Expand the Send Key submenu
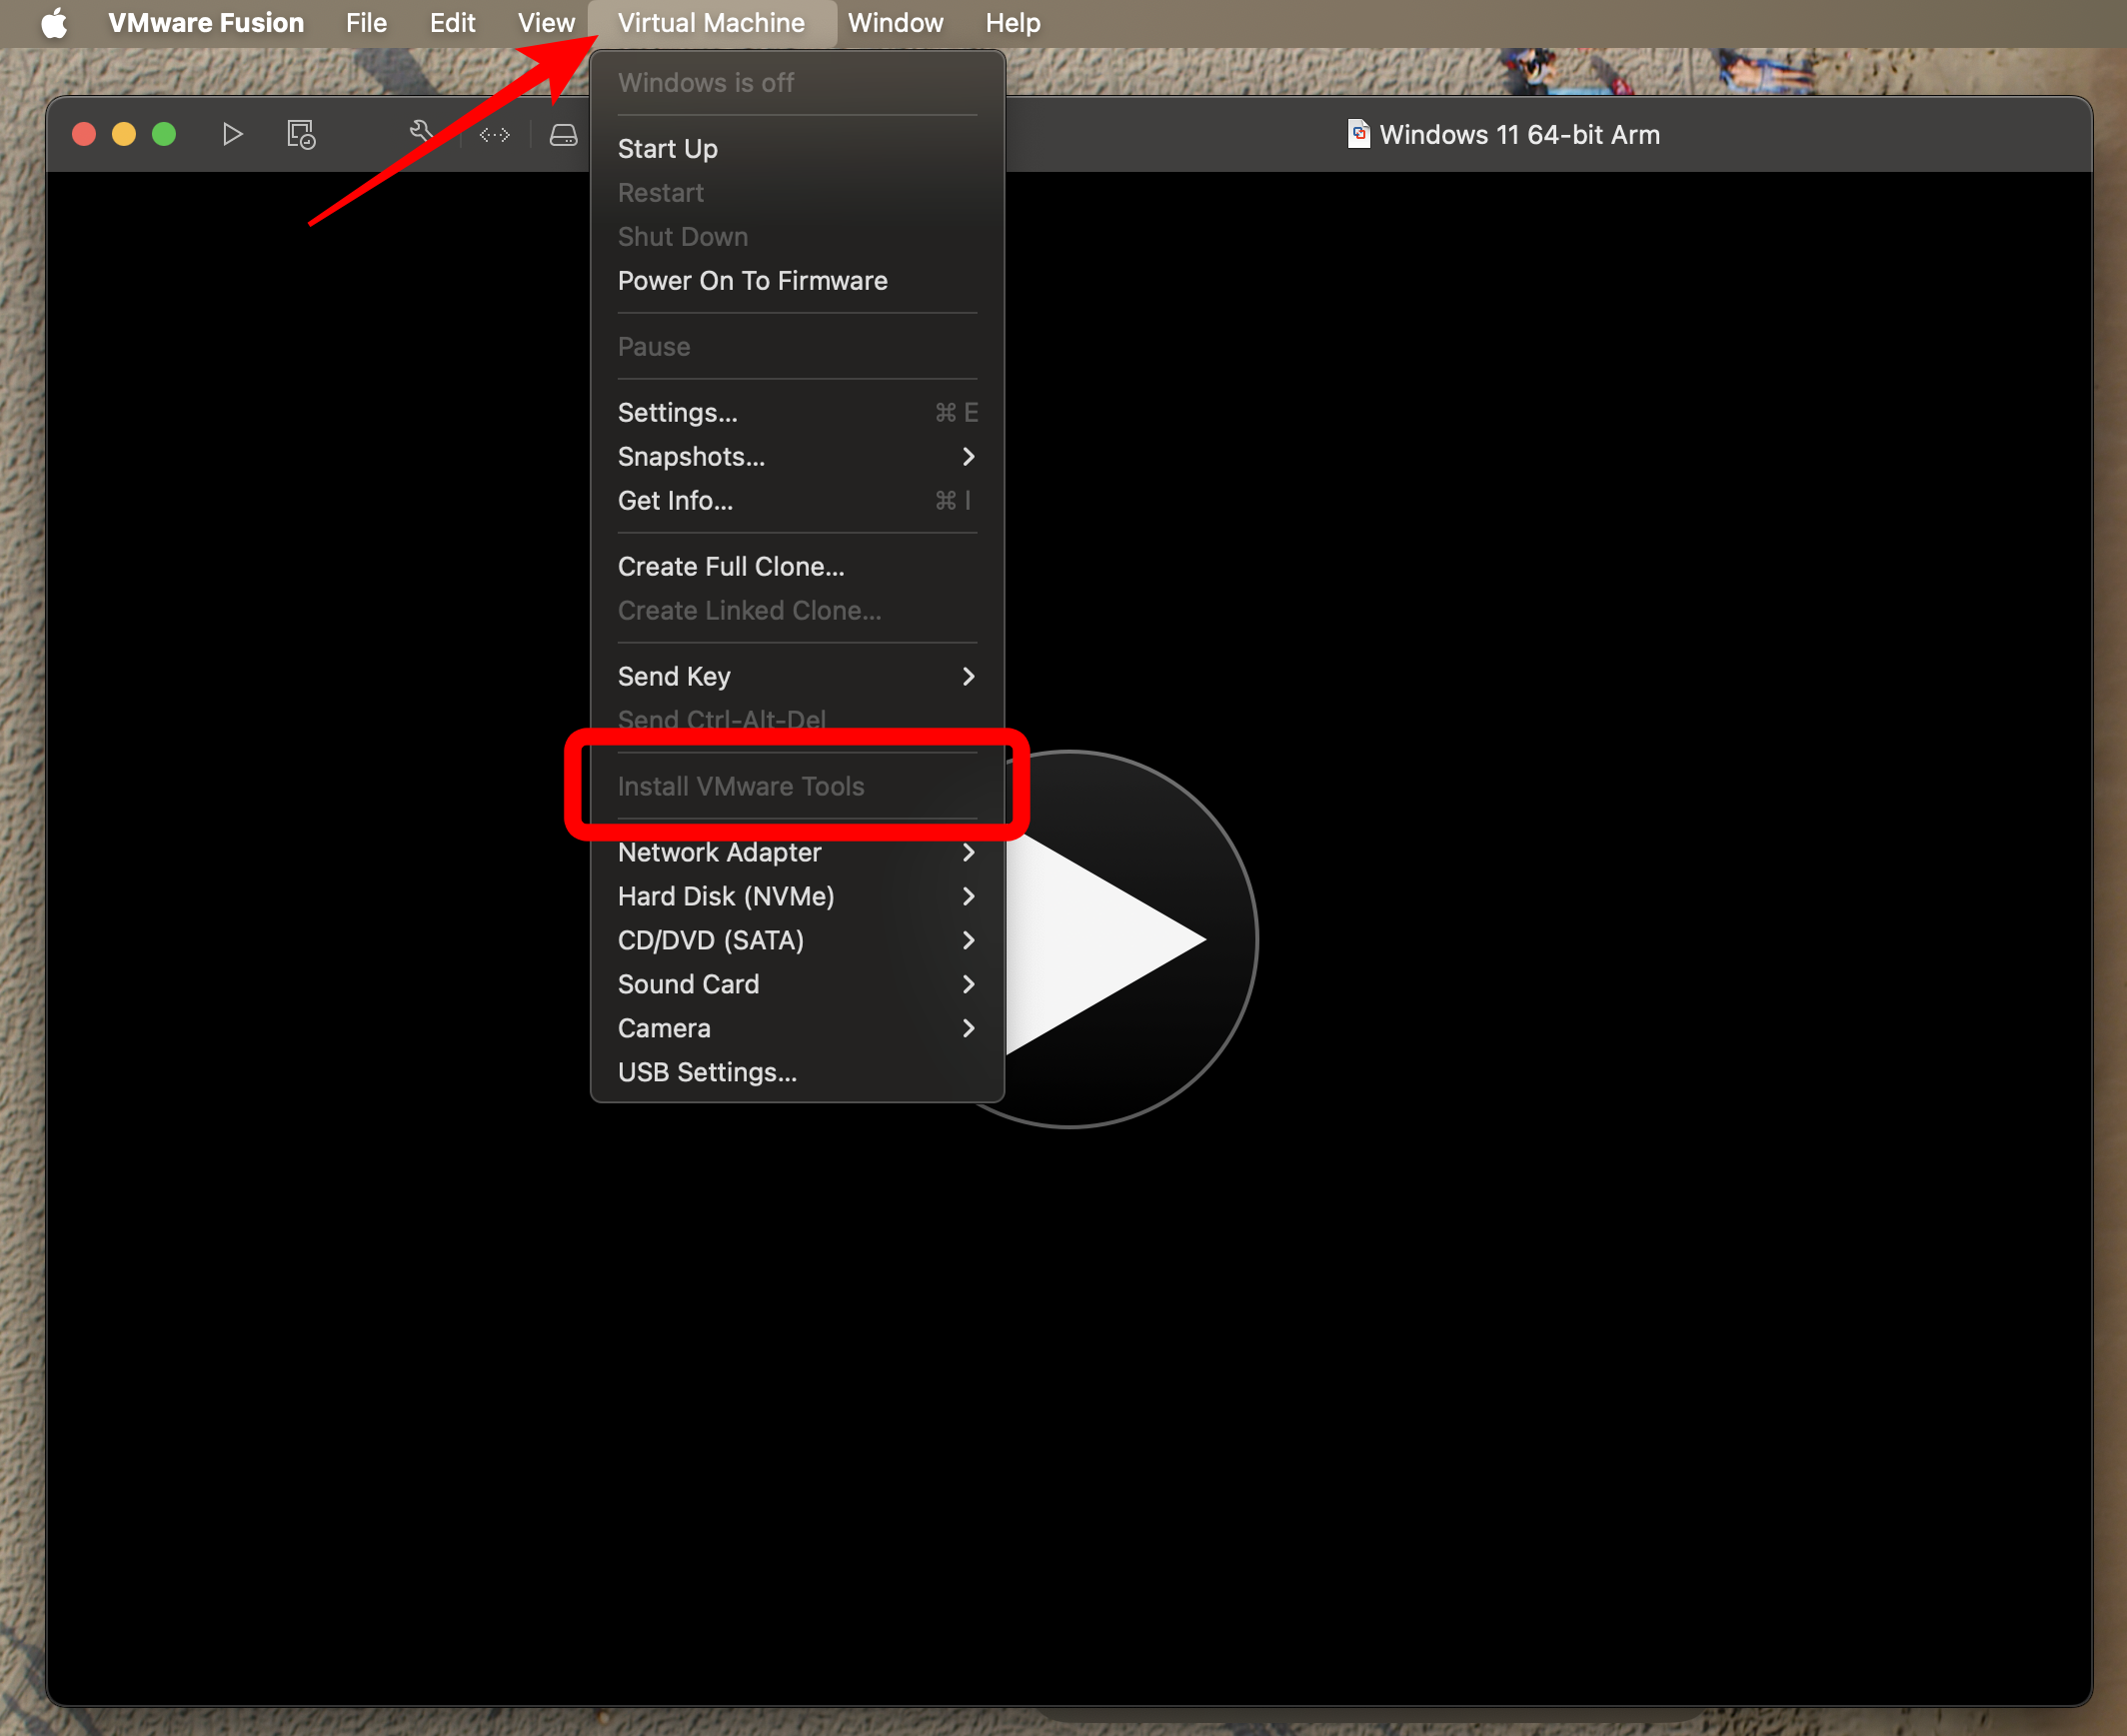 click(x=797, y=676)
